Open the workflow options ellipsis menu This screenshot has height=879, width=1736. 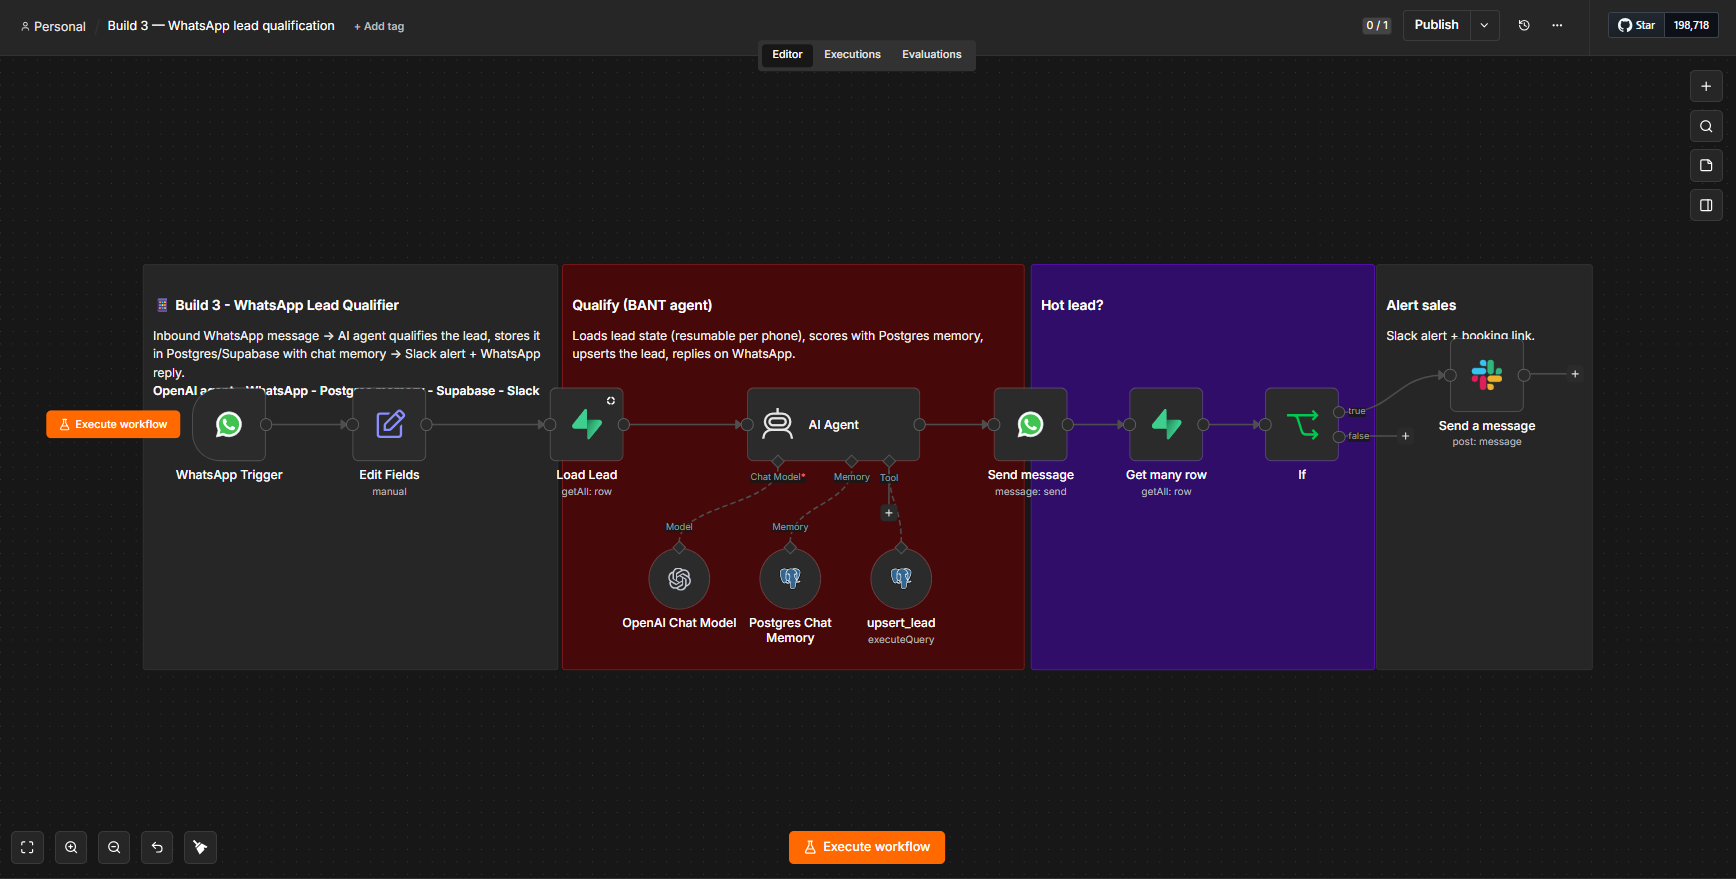coord(1557,25)
